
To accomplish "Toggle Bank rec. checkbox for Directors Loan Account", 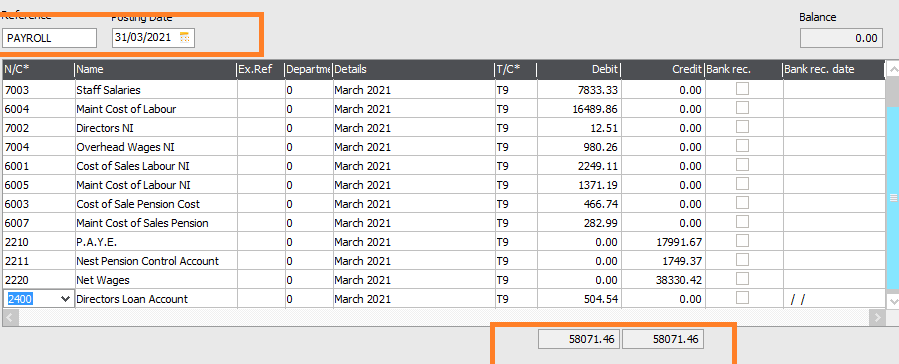I will [x=742, y=298].
